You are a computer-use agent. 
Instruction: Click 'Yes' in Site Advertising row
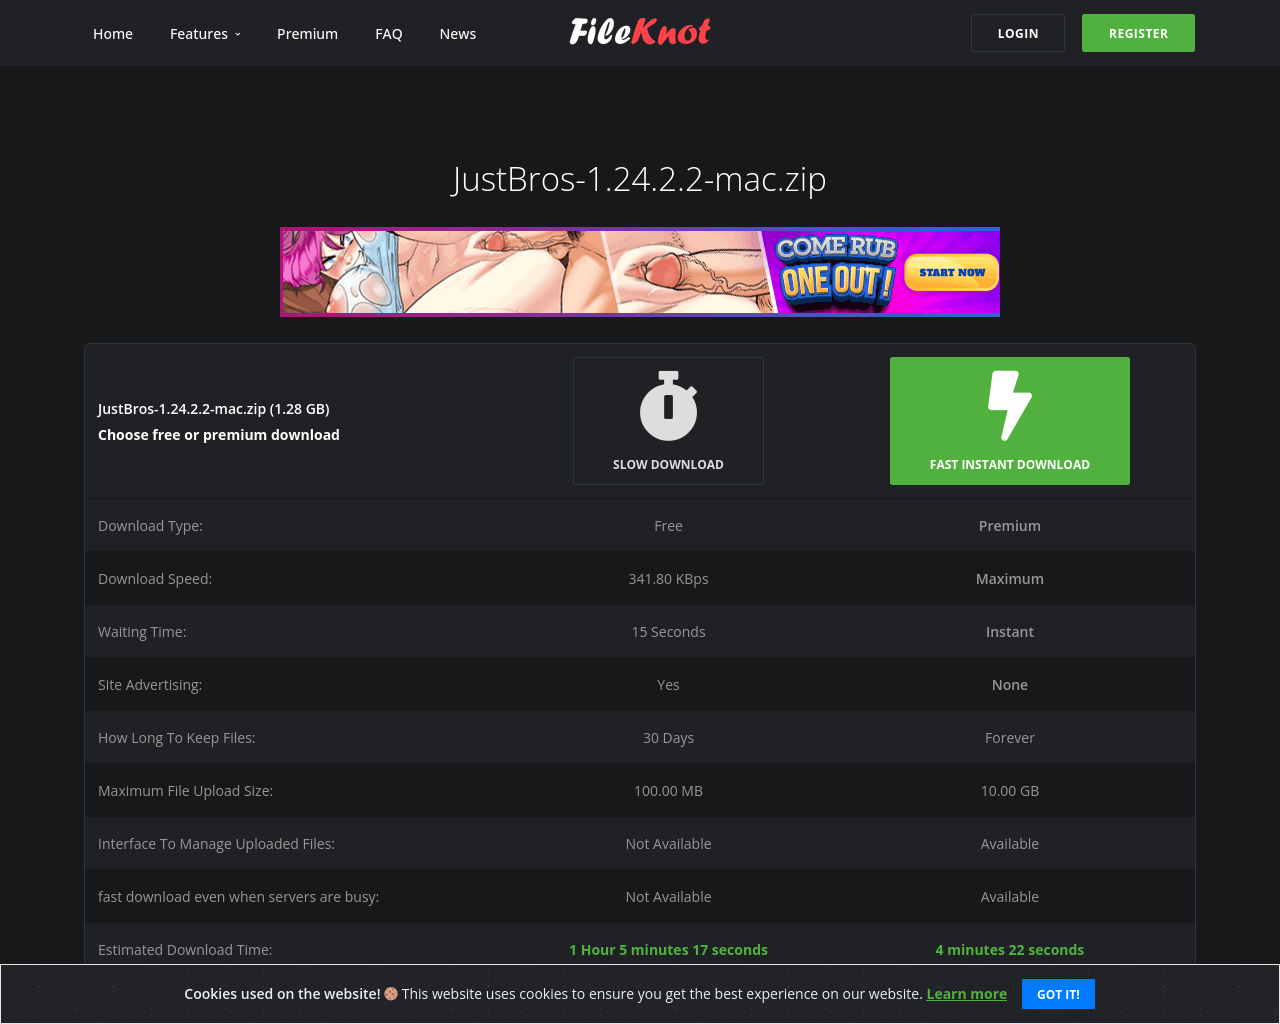click(x=668, y=685)
